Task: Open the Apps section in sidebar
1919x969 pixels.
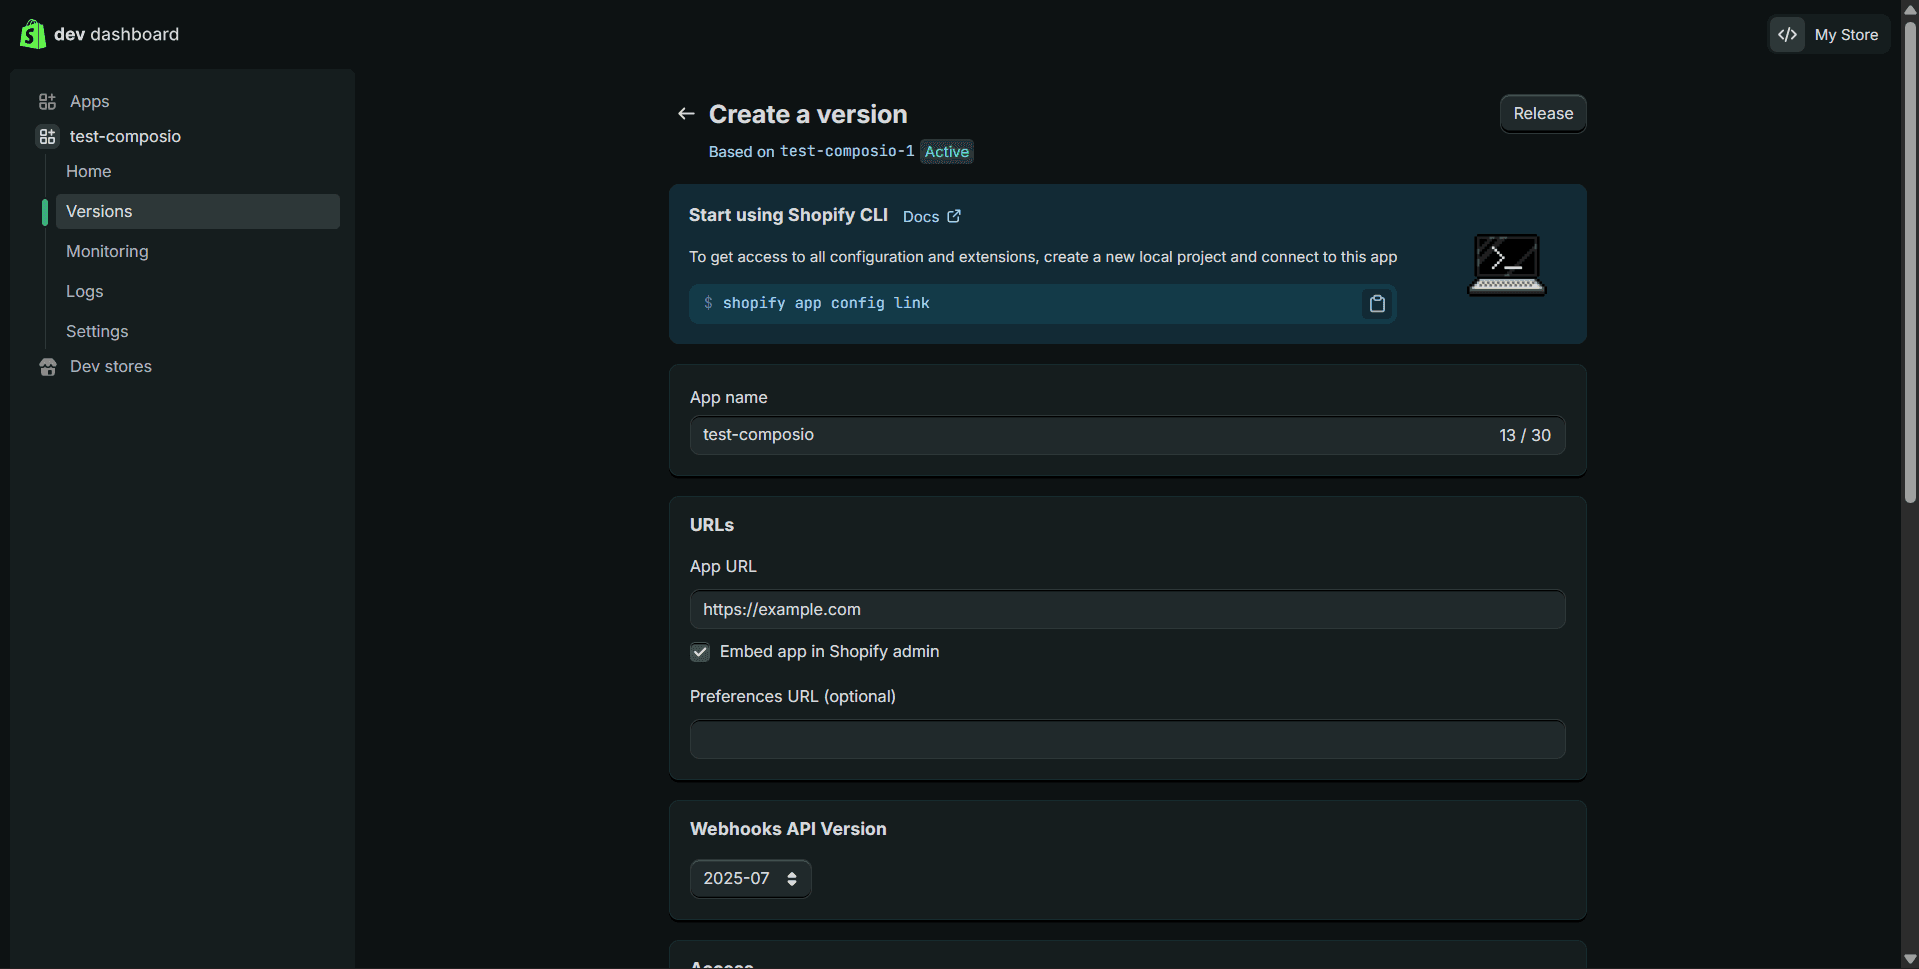Action: click(89, 101)
